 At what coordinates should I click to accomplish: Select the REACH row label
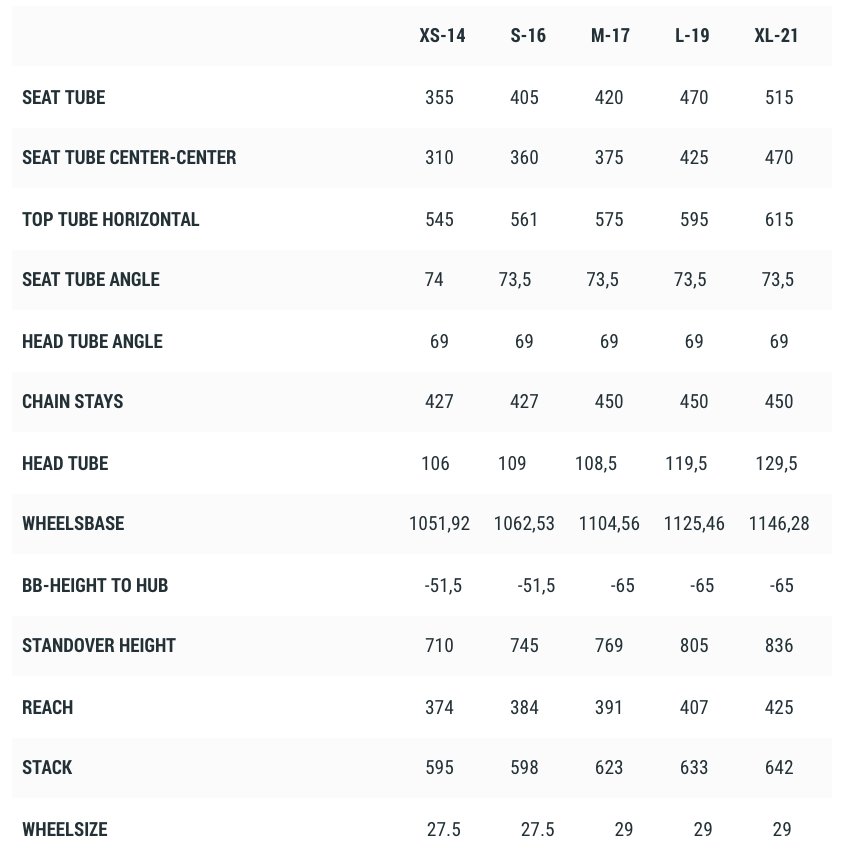(x=47, y=708)
